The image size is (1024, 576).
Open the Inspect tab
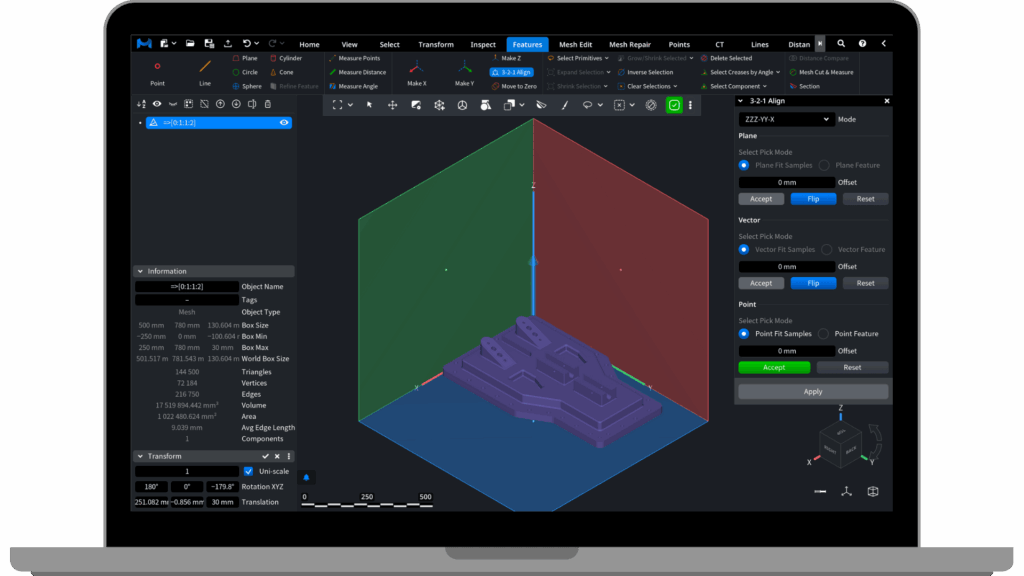483,44
